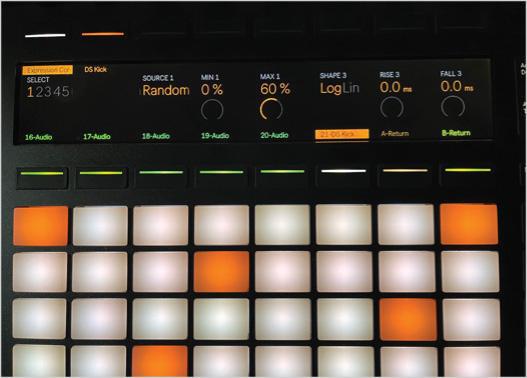
Task: Select the 19-Audio track label
Action: (x=215, y=136)
